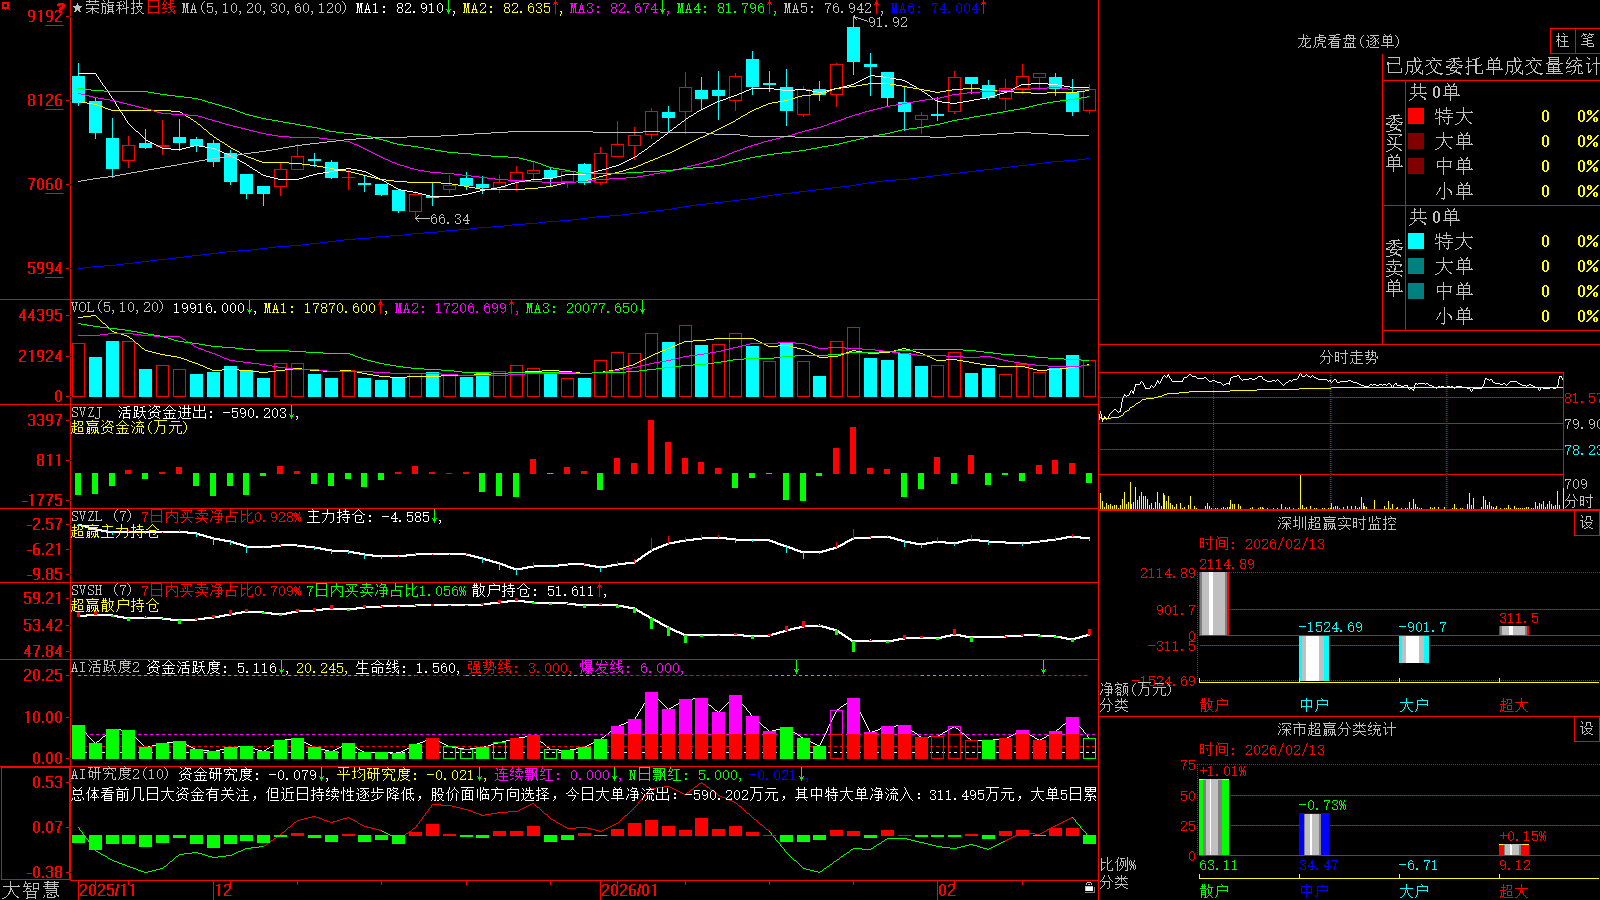Image resolution: width=1600 pixels, height=900 pixels.
Task: Click the 超大 bar valued 311.5
Action: tap(1514, 630)
